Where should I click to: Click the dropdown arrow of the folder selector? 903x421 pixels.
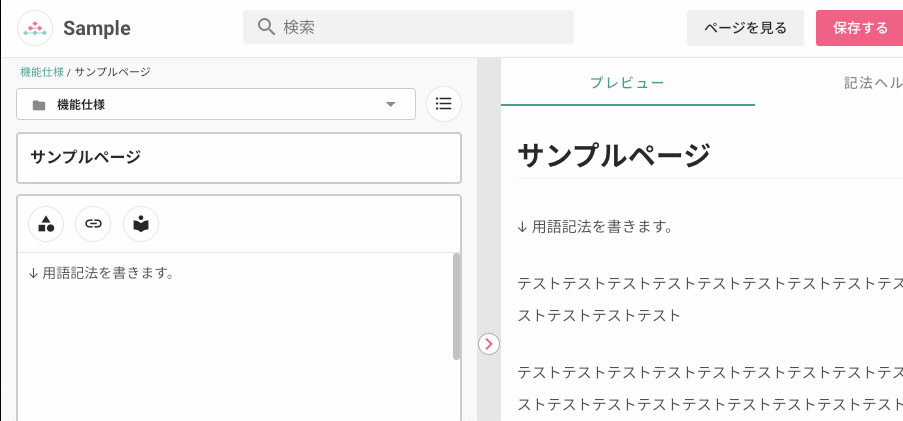[x=390, y=105]
